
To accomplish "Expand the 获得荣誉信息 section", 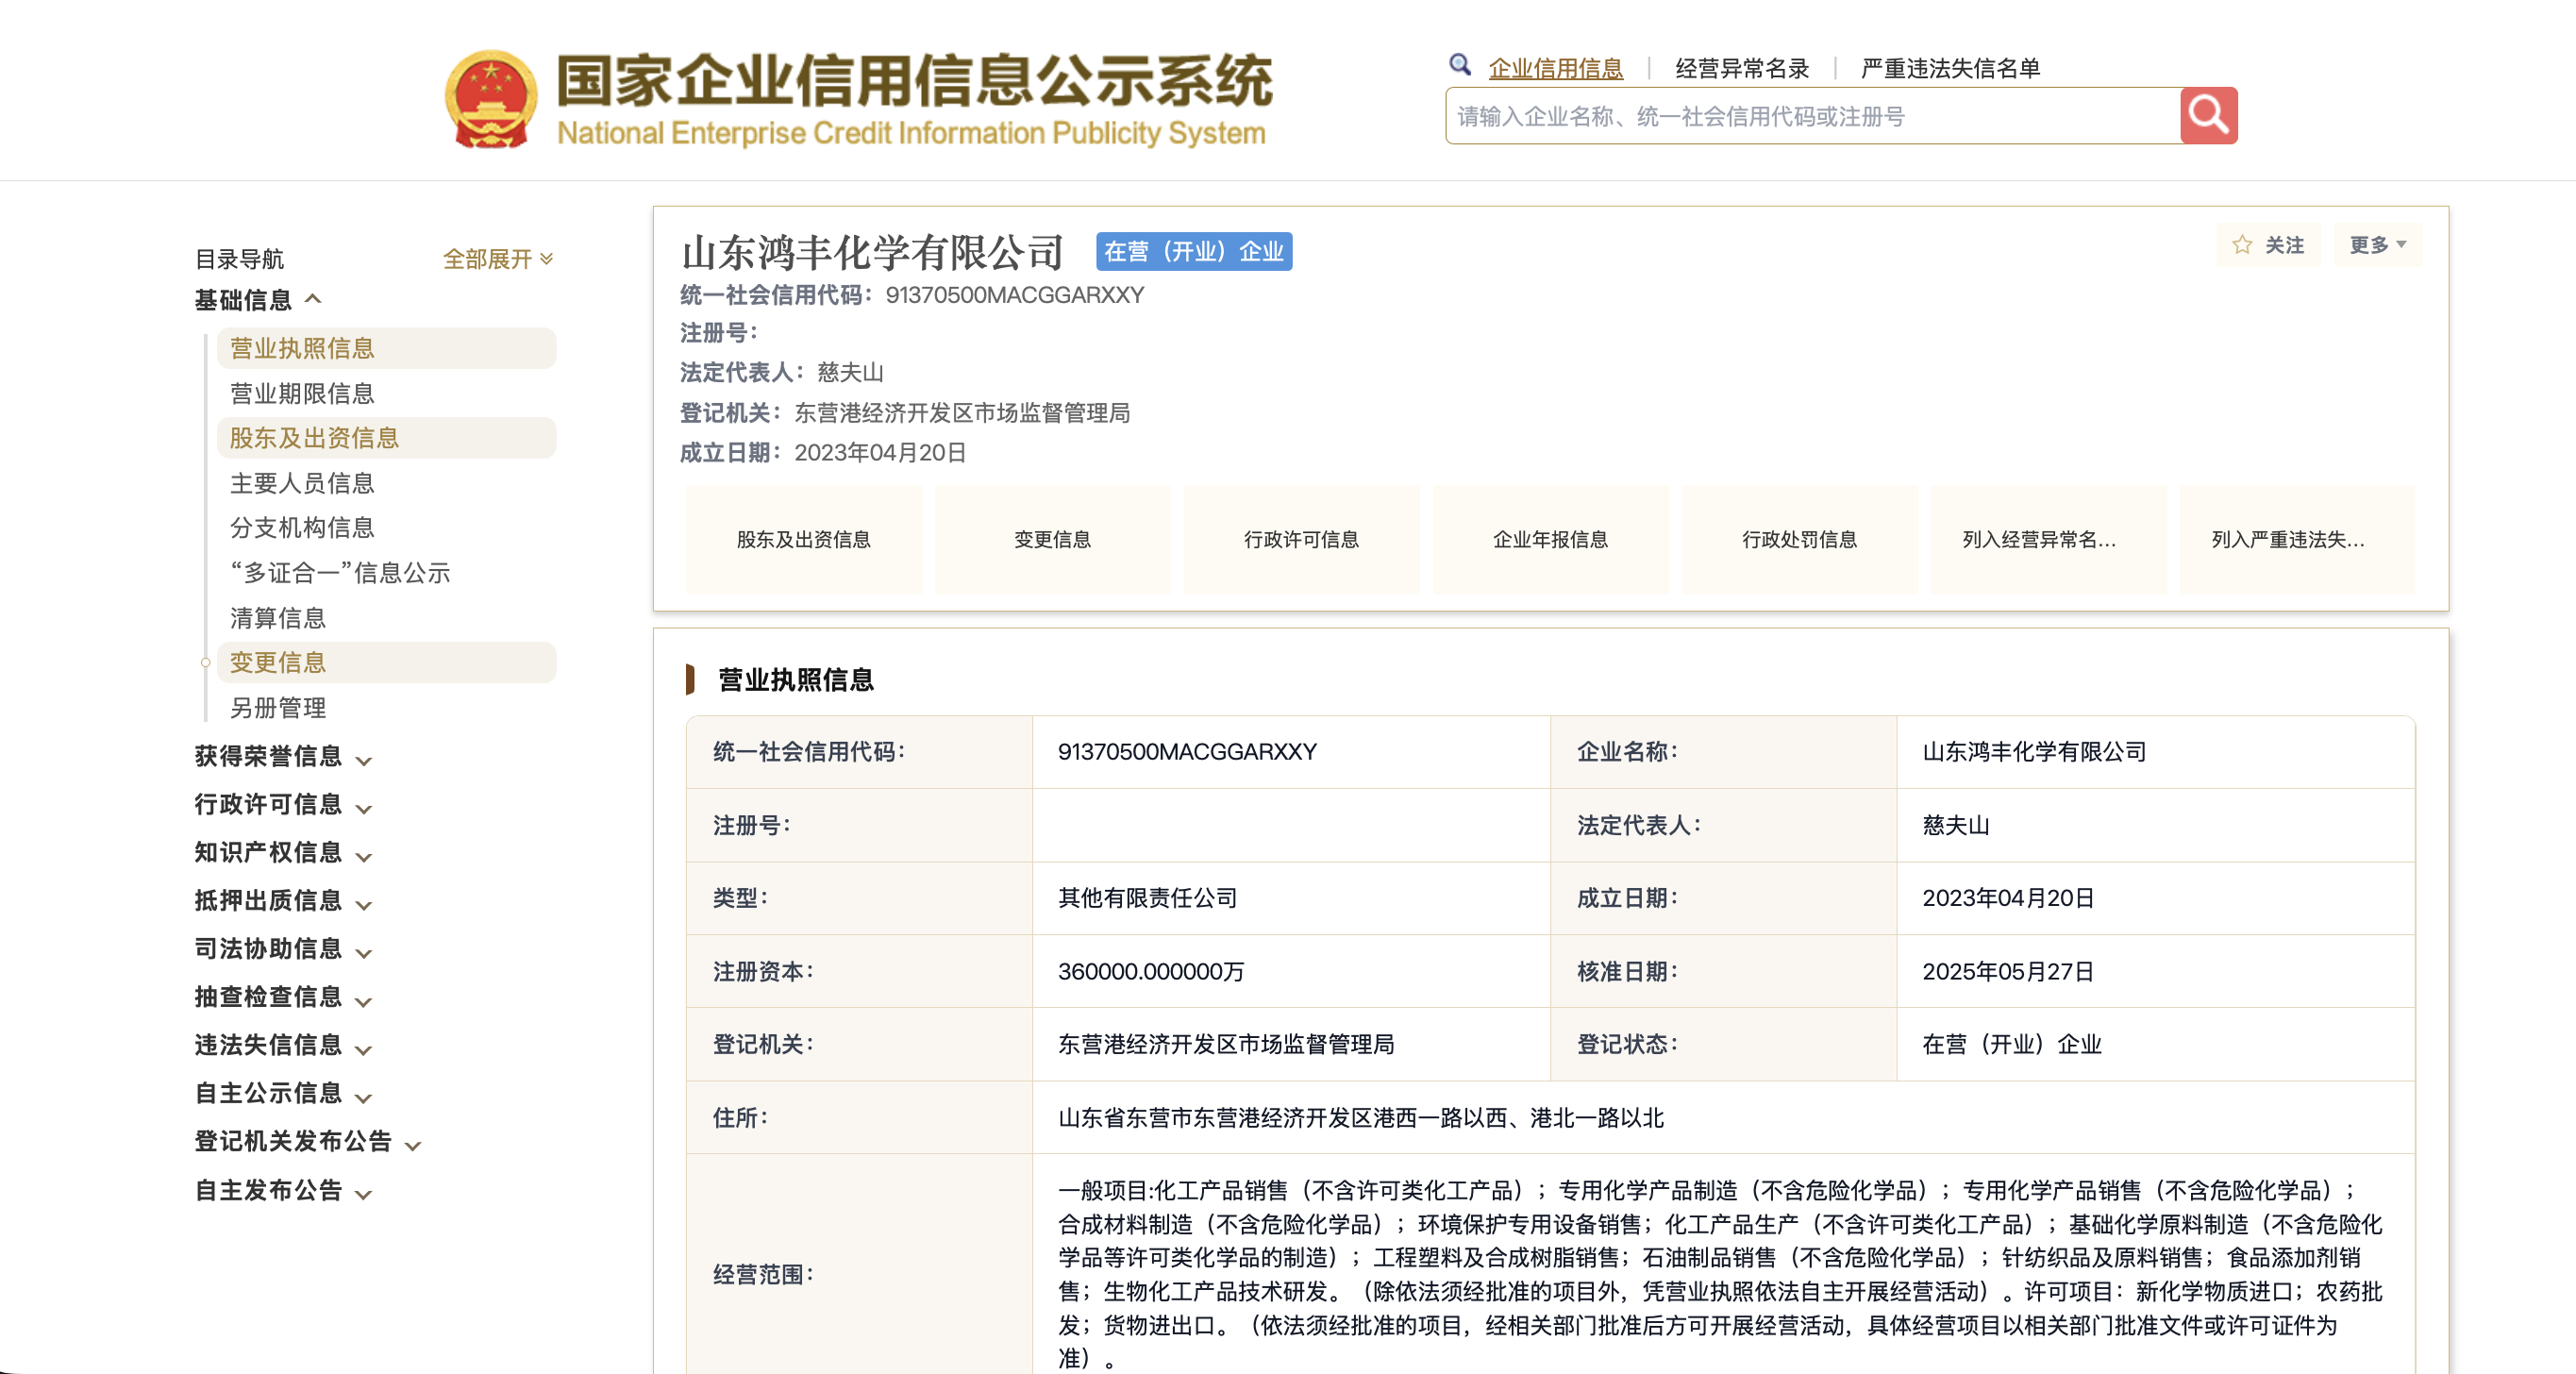I will point(283,757).
